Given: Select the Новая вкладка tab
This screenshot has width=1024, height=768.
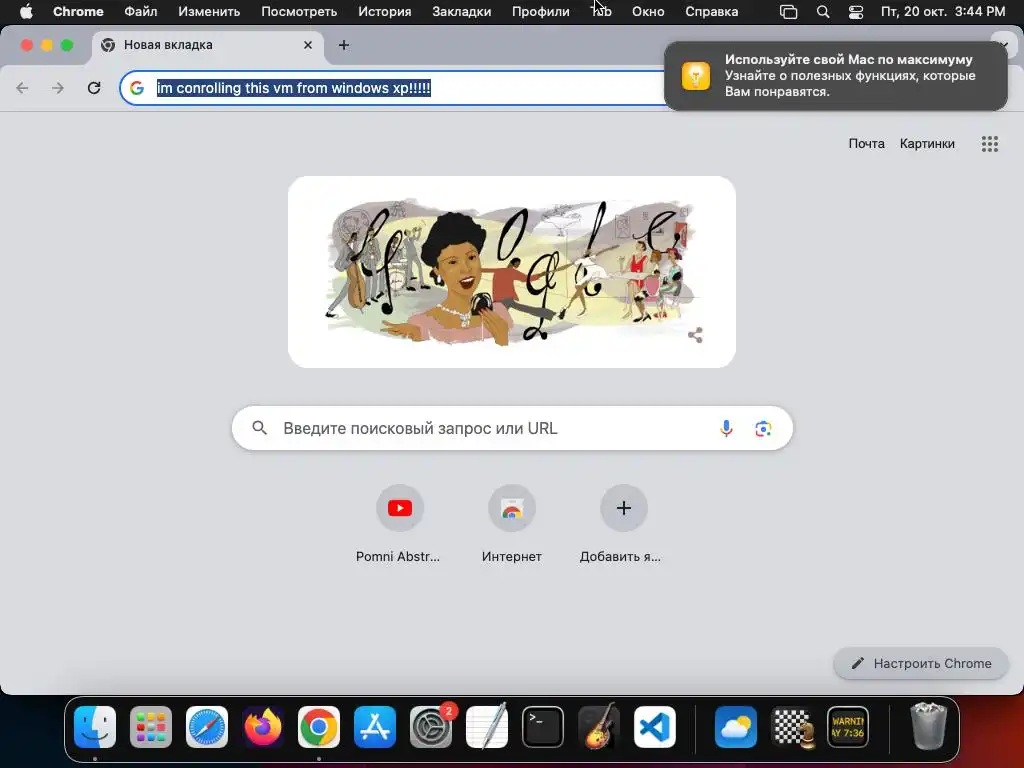Looking at the screenshot, I should pyautogui.click(x=208, y=45).
